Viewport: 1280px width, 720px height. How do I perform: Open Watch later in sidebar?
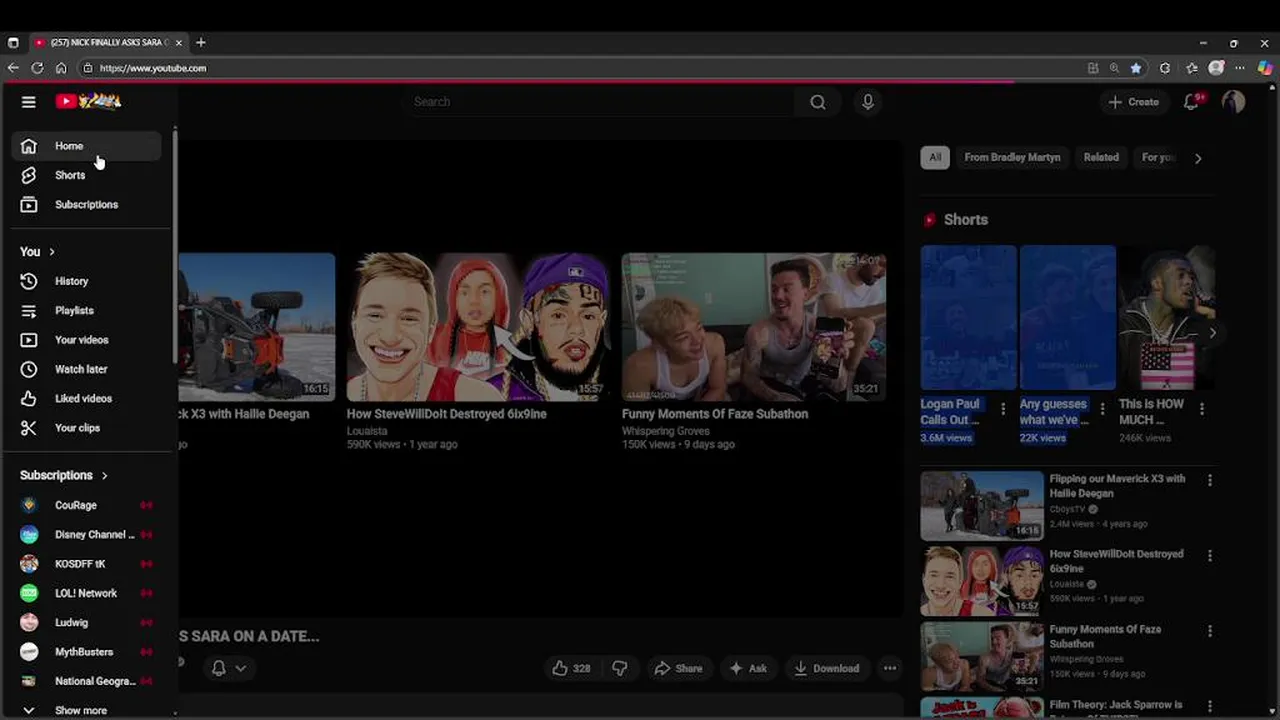click(87, 369)
